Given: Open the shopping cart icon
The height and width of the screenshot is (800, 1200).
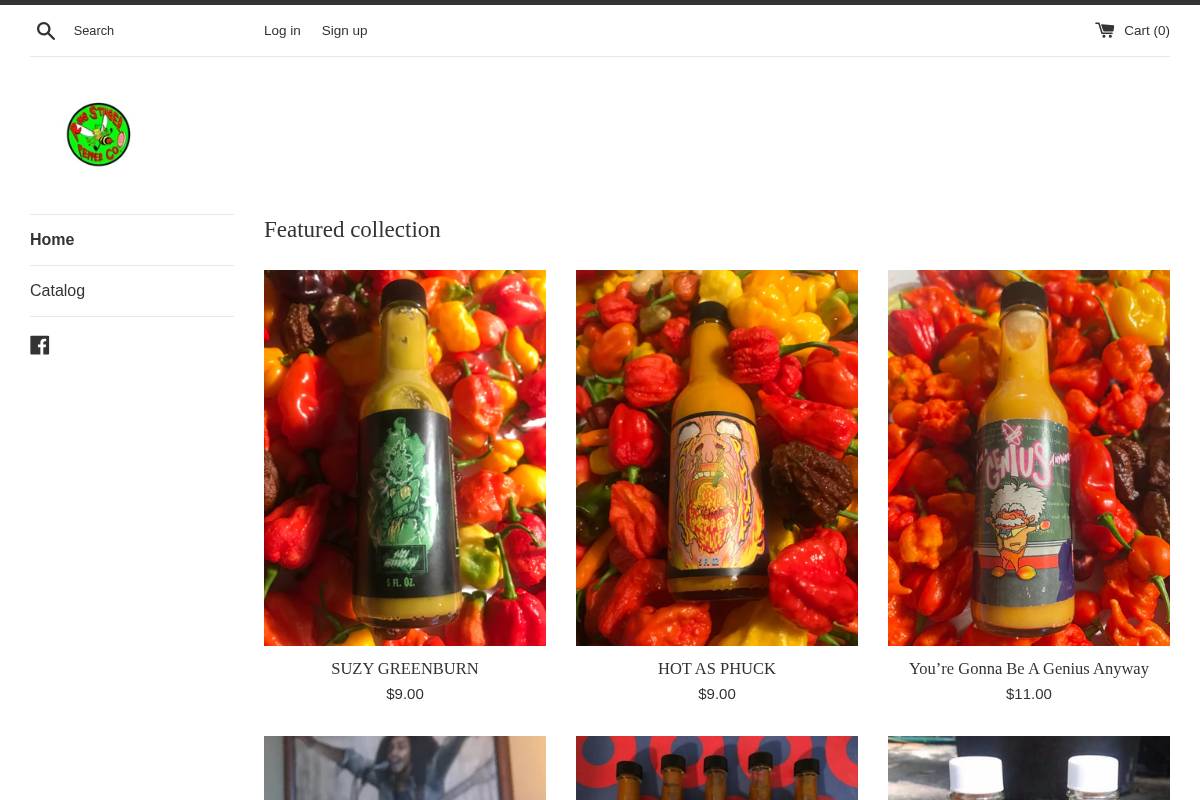Looking at the screenshot, I should click(1104, 29).
